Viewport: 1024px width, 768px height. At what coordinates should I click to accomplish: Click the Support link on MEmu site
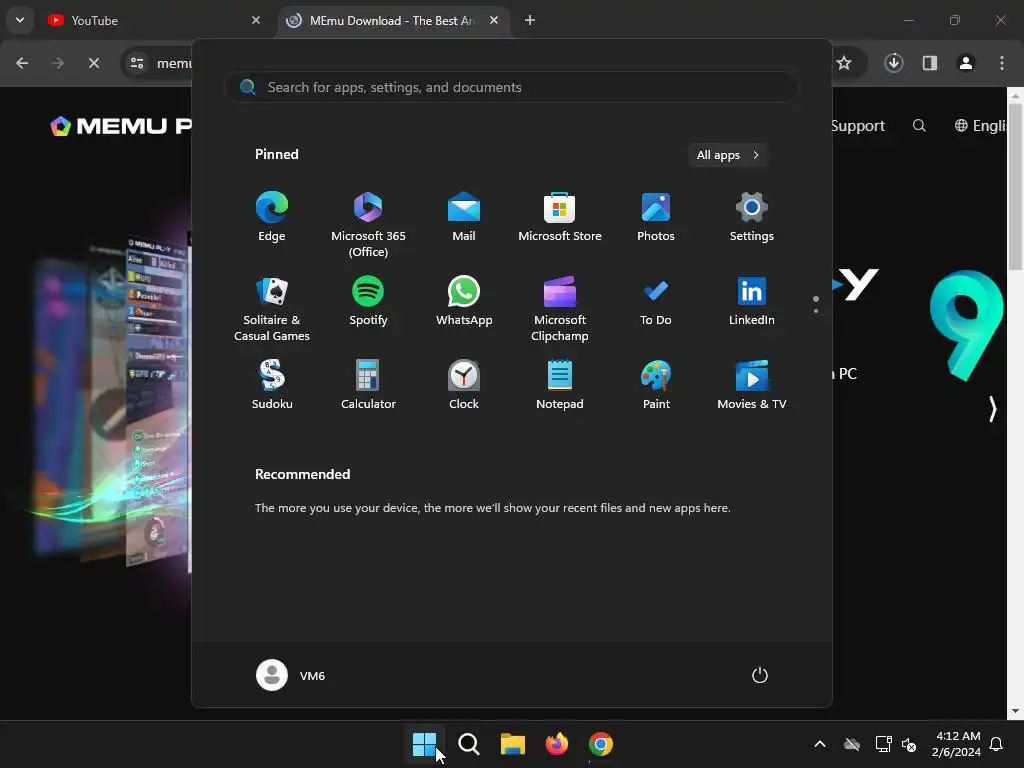click(857, 125)
